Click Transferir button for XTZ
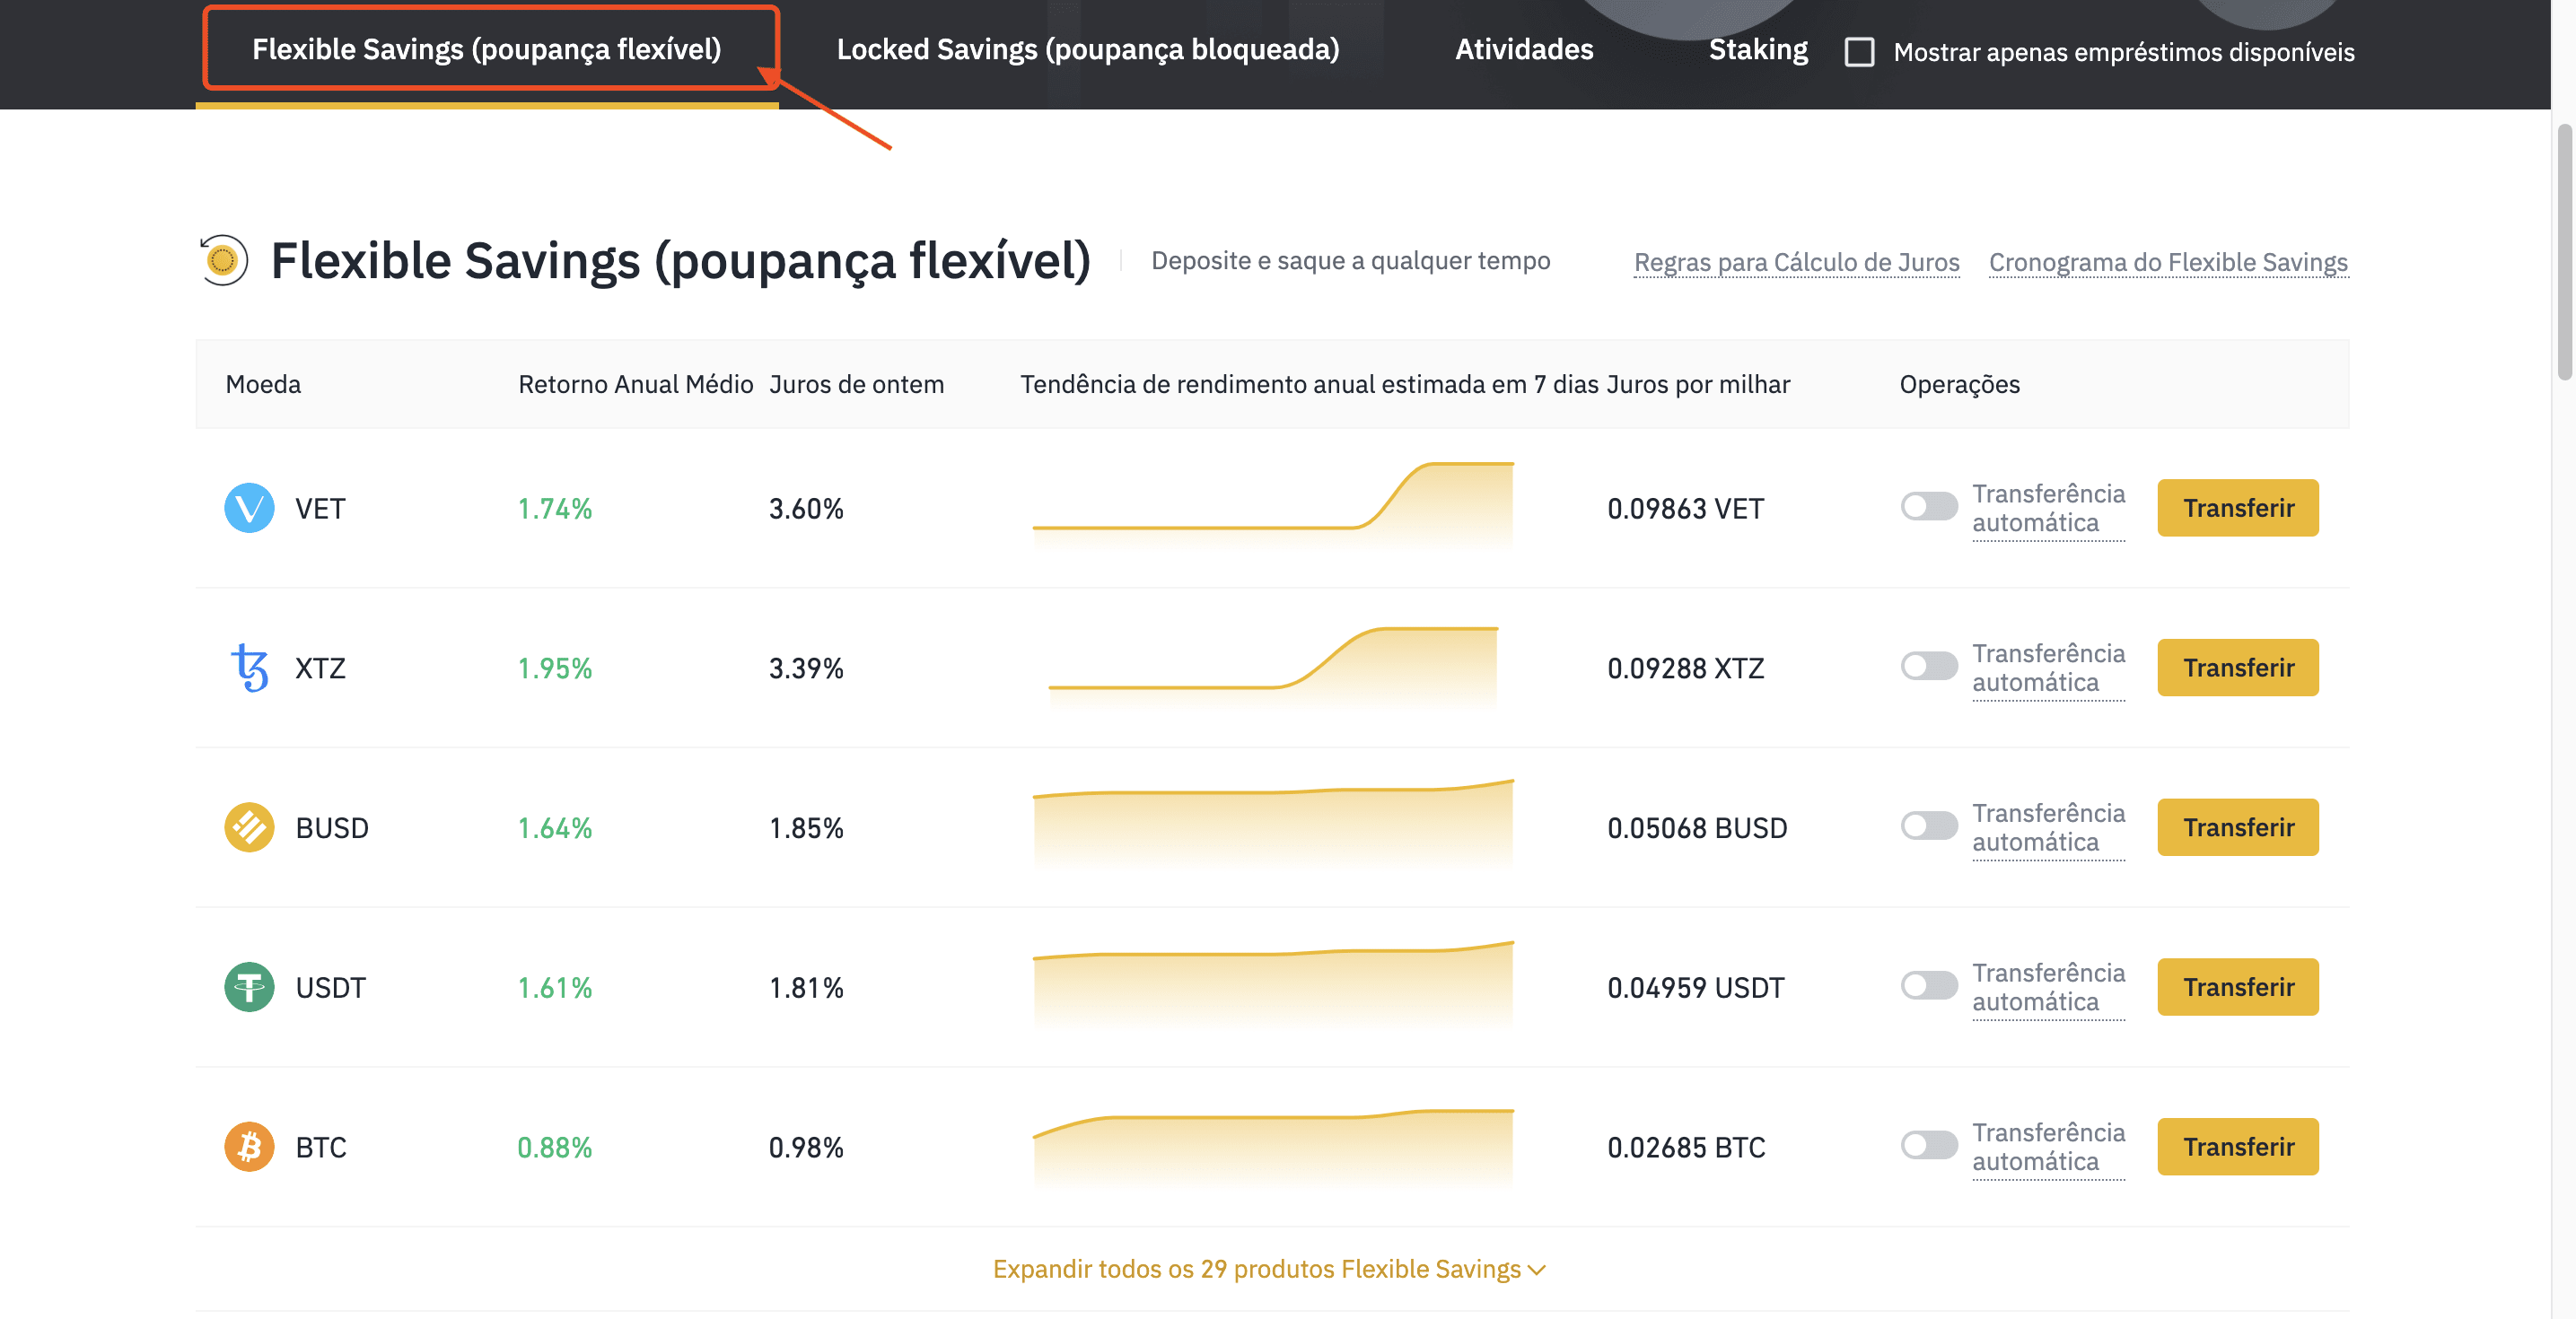2576x1319 pixels. coord(2238,668)
